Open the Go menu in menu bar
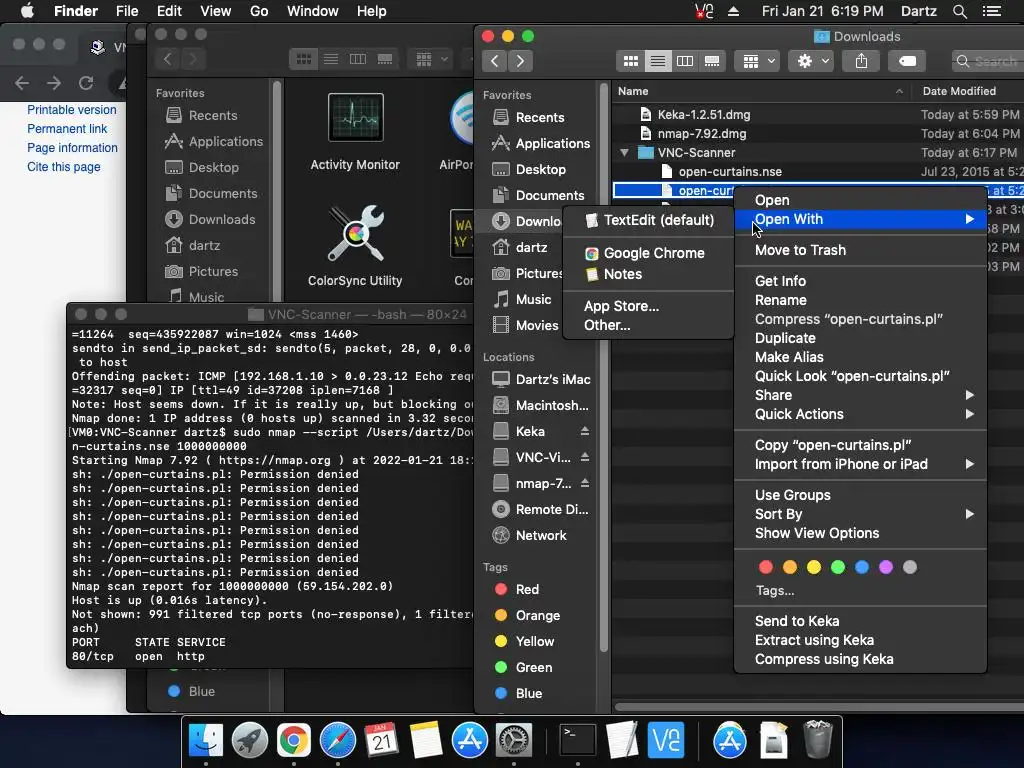 coord(259,11)
